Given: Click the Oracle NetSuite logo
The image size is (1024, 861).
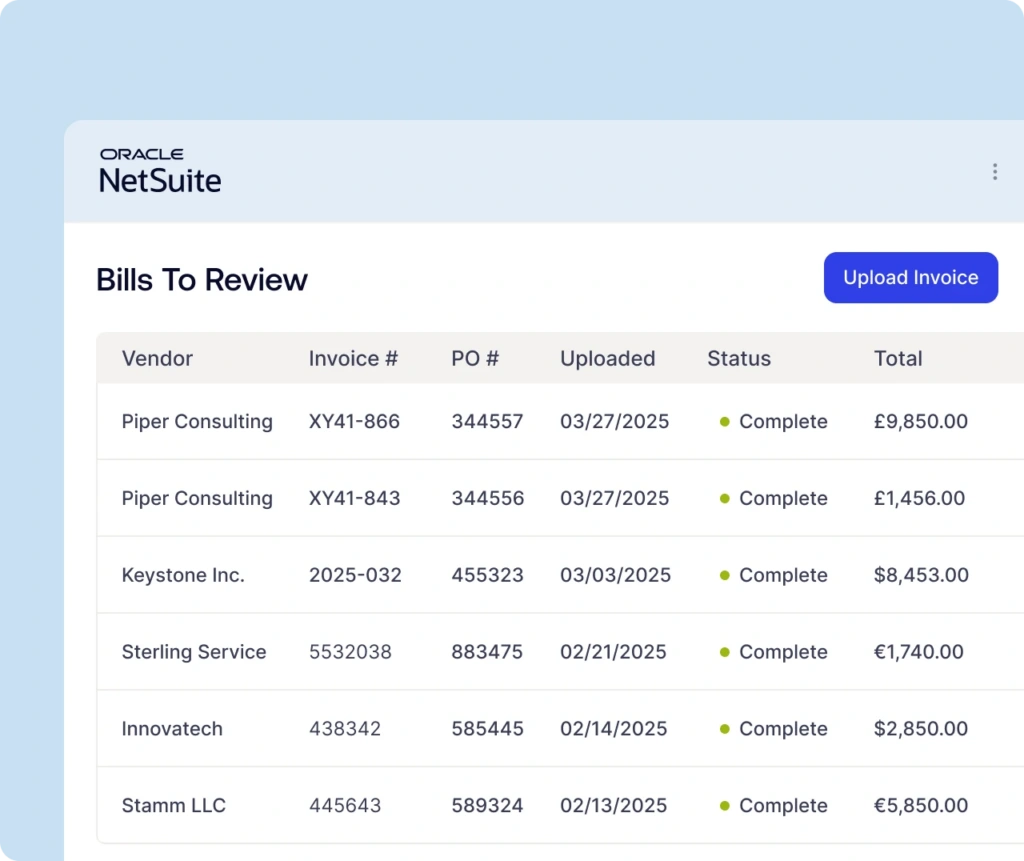Looking at the screenshot, I should (160, 171).
